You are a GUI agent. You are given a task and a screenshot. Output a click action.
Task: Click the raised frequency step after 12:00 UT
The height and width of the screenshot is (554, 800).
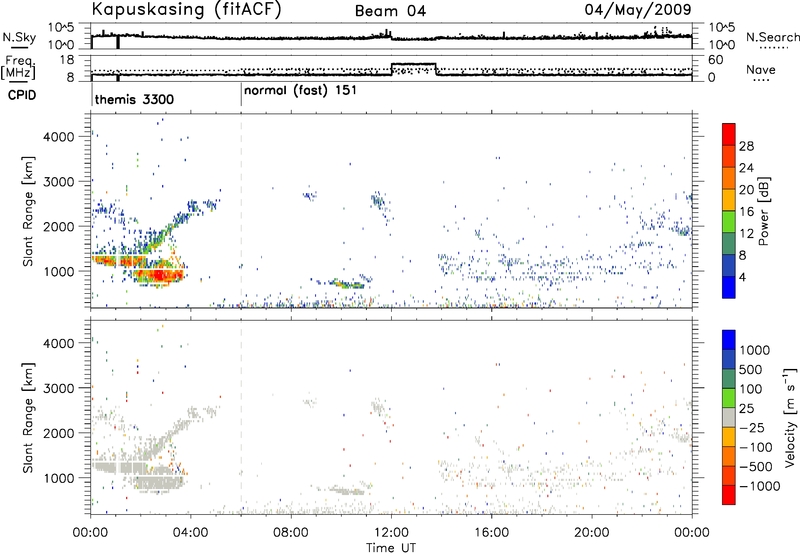pyautogui.click(x=414, y=64)
